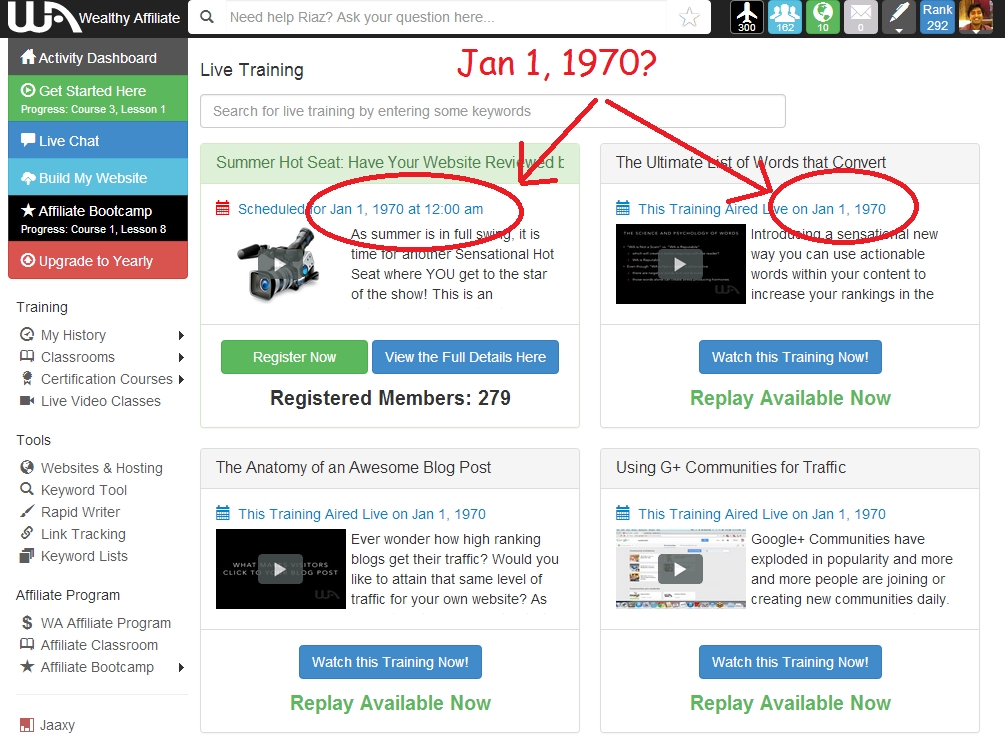Screen dimensions: 1005x745
Task: Click calendar icon for Awesome Blog Post training
Action: (222, 513)
